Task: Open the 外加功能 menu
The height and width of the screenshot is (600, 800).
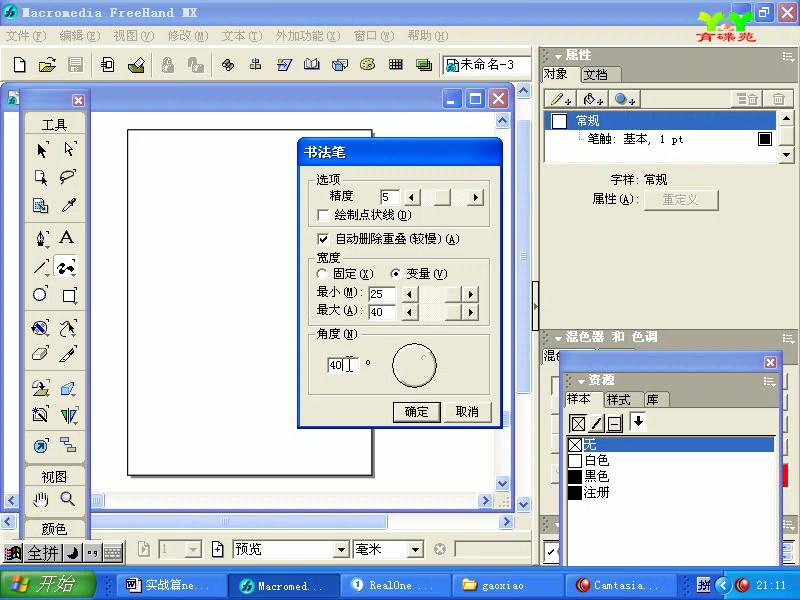Action: [308, 36]
